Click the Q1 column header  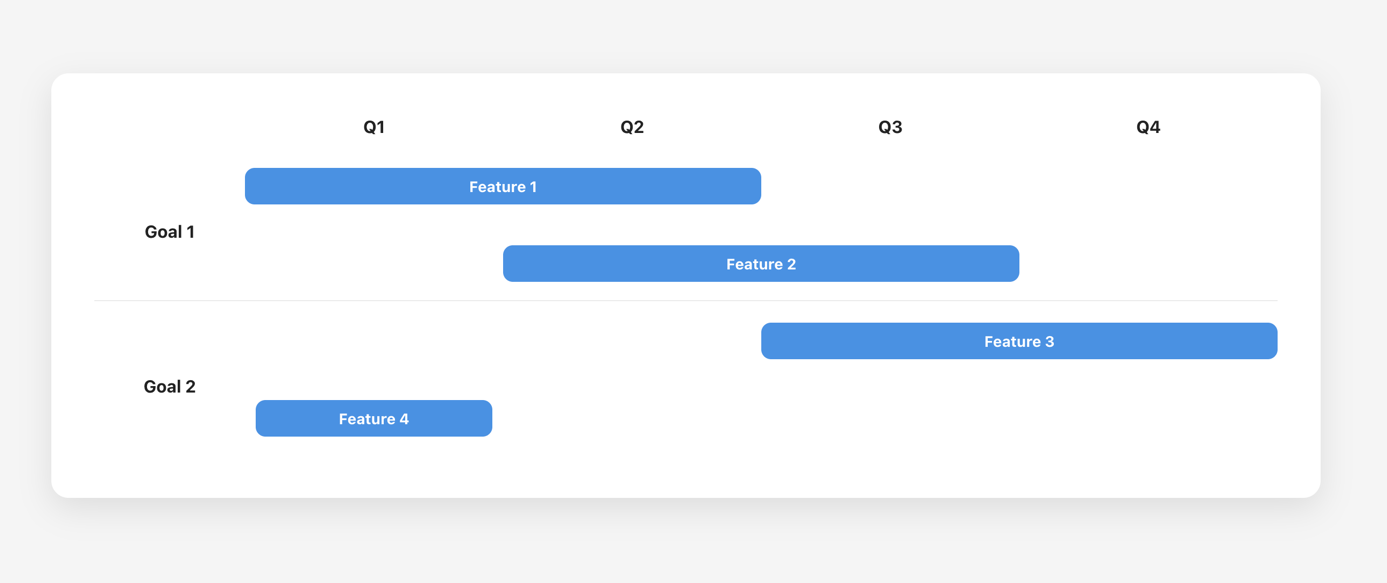(x=374, y=127)
